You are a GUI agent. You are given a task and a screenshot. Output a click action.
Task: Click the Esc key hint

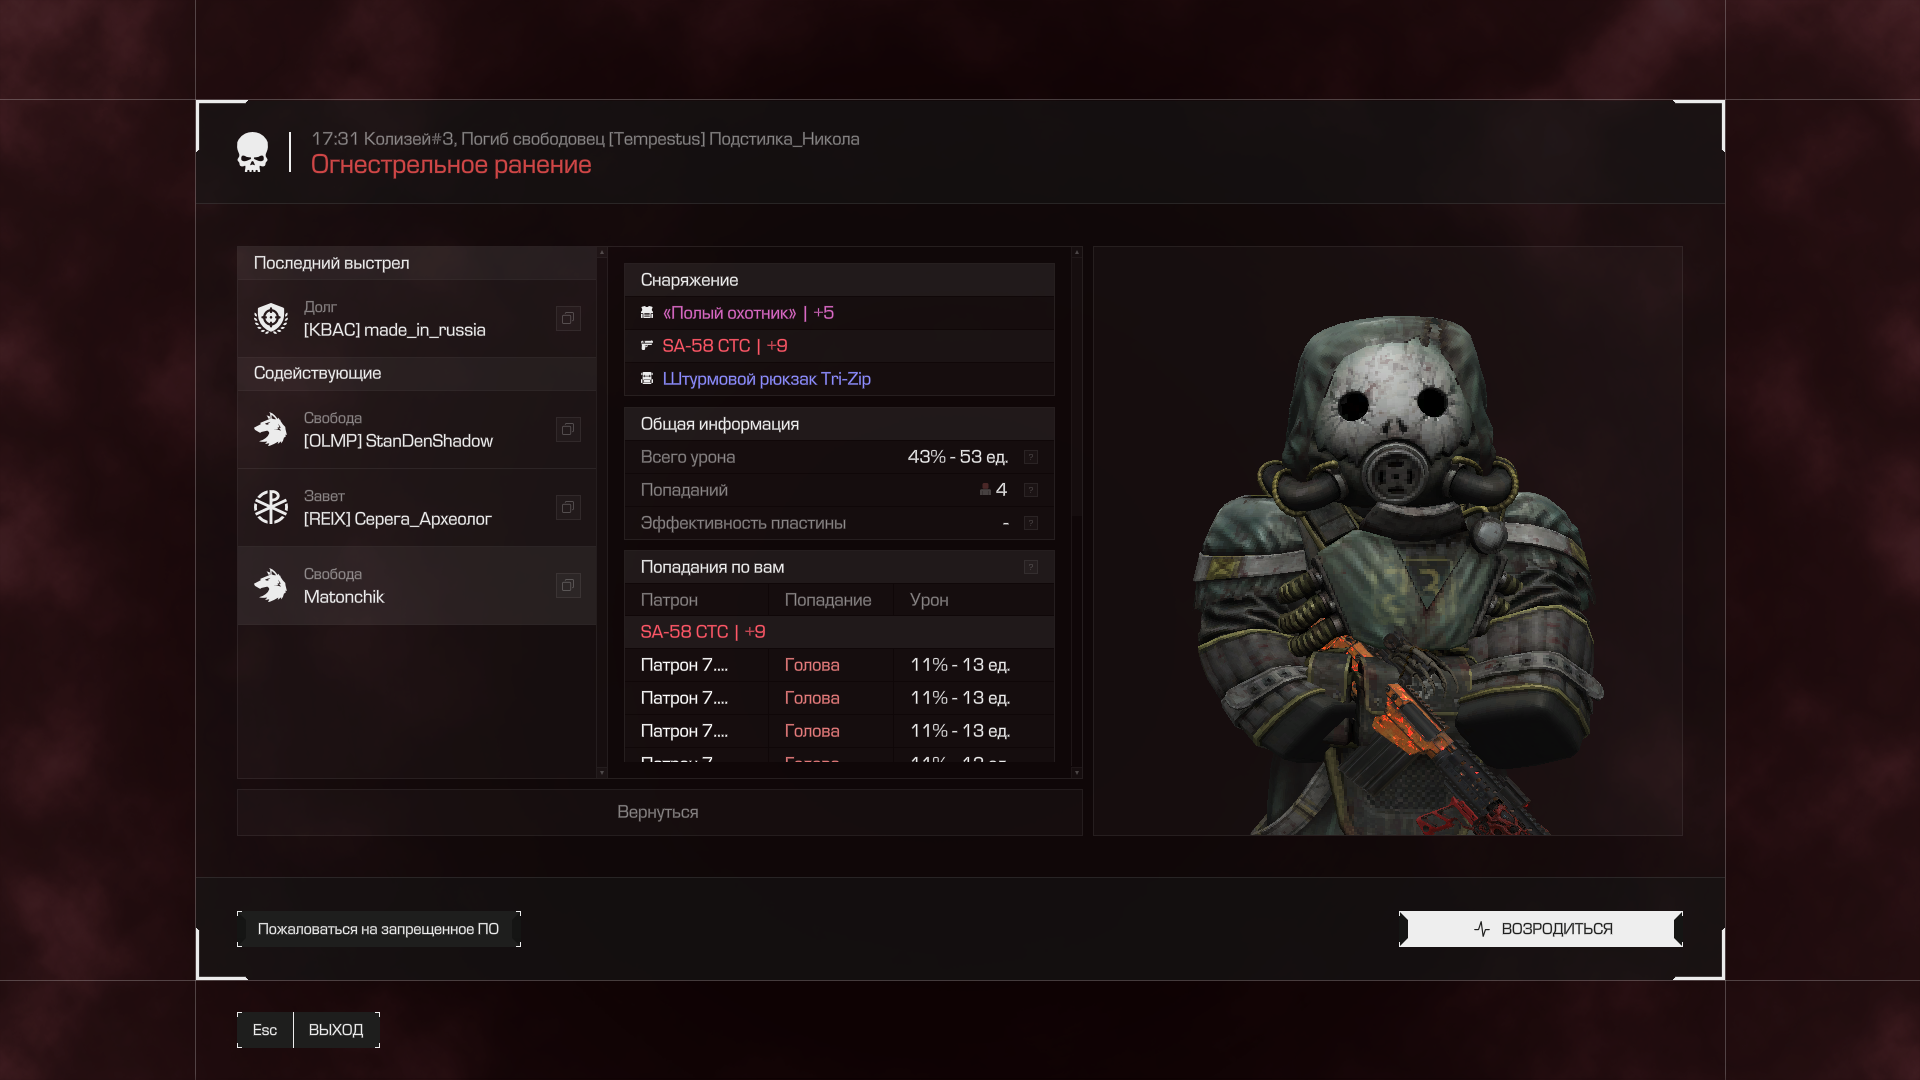(265, 1030)
